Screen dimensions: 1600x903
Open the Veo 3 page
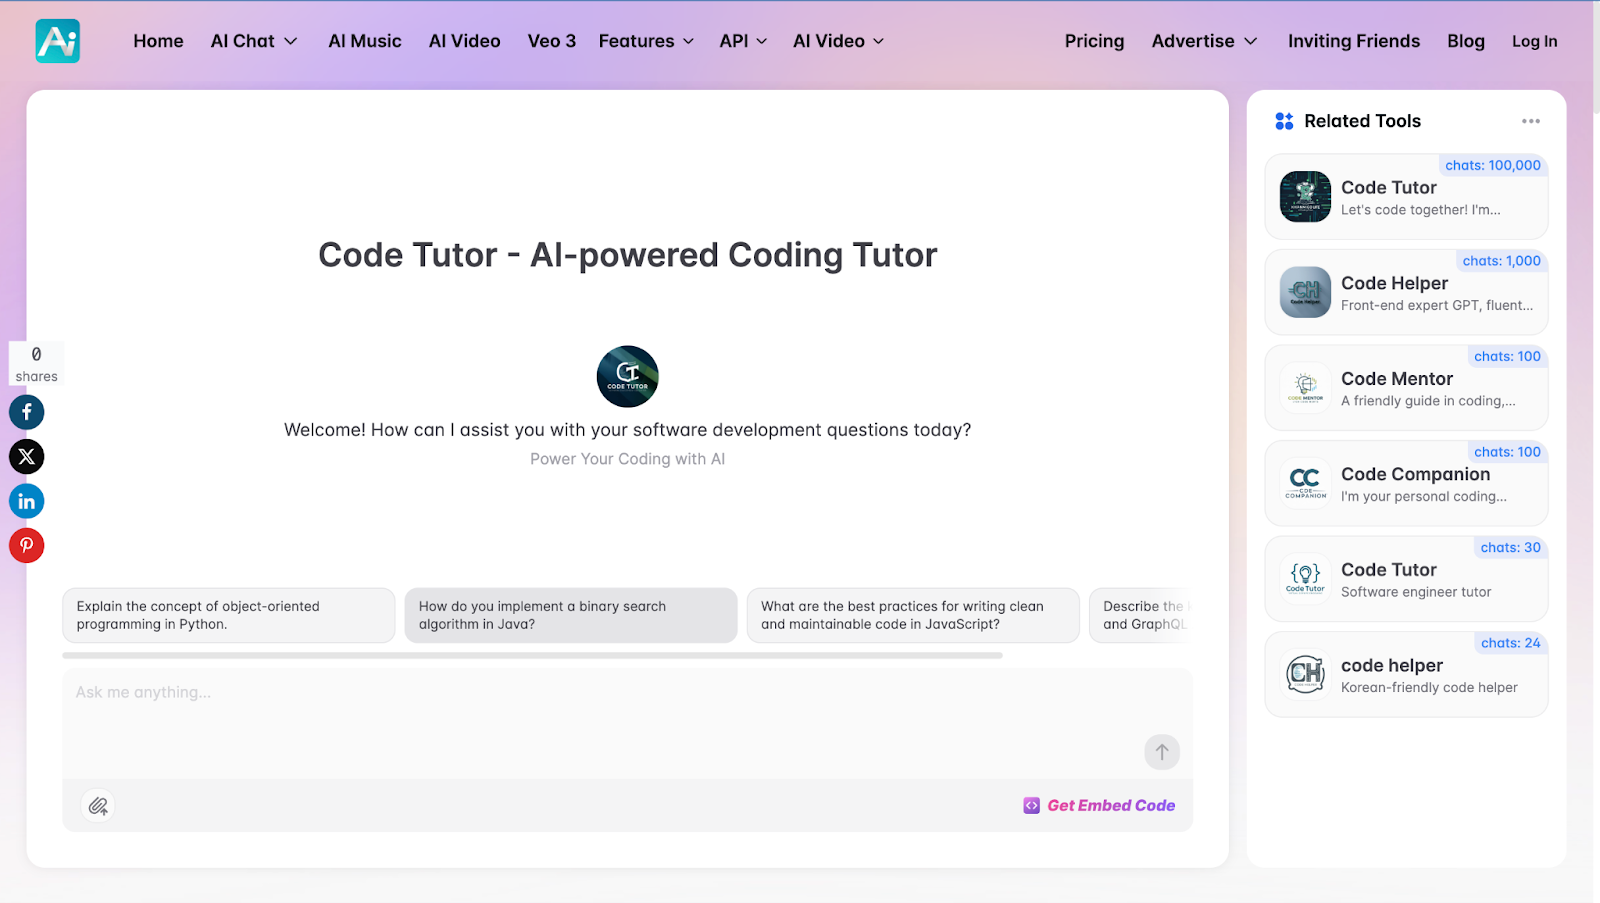pyautogui.click(x=552, y=41)
